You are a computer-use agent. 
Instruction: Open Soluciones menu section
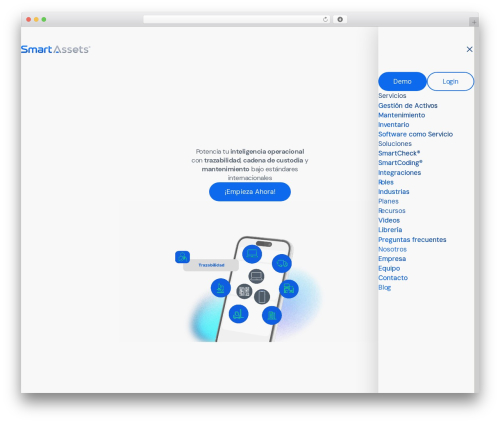395,144
